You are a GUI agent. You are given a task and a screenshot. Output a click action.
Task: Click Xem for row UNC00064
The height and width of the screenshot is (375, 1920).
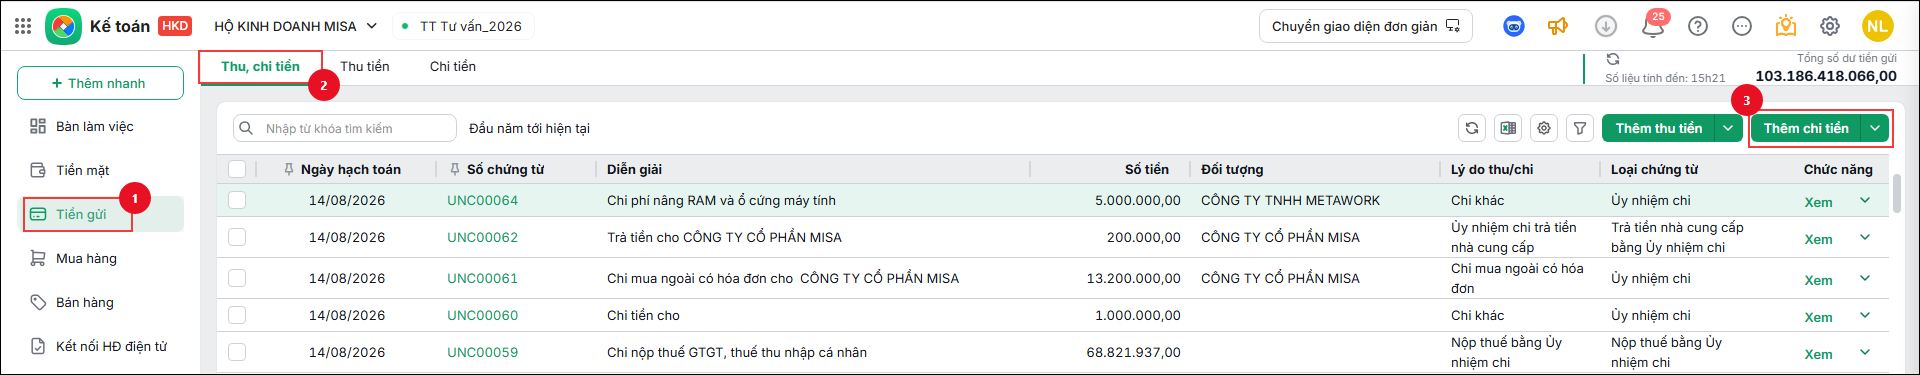(x=1818, y=202)
